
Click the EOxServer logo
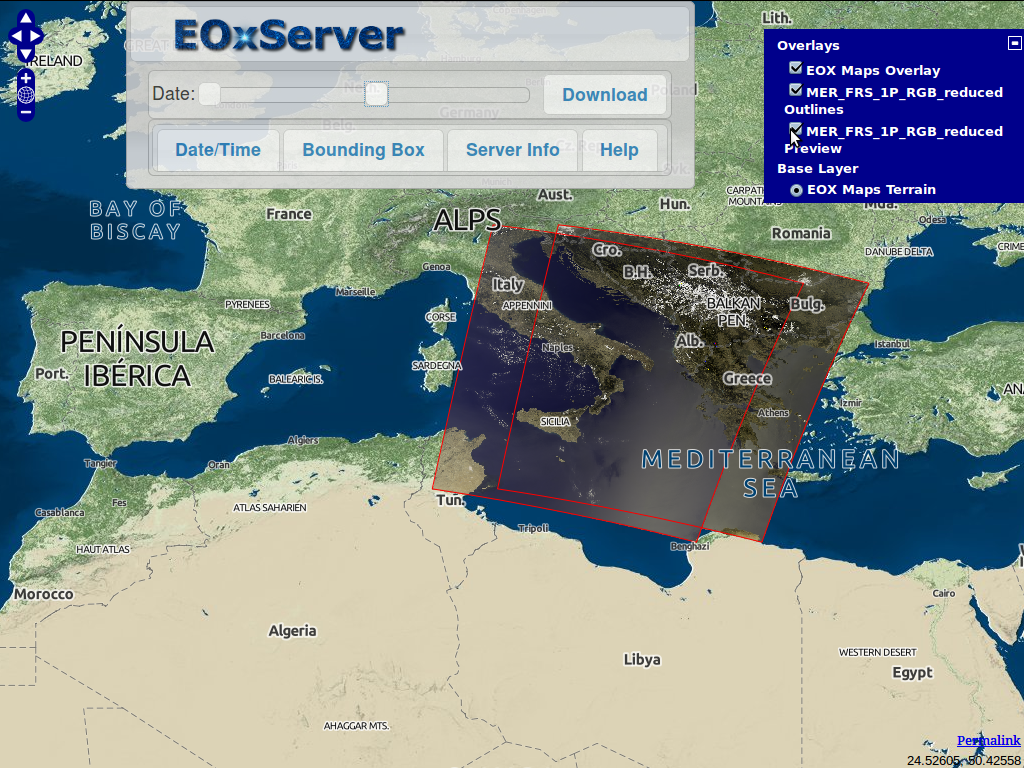pyautogui.click(x=289, y=35)
